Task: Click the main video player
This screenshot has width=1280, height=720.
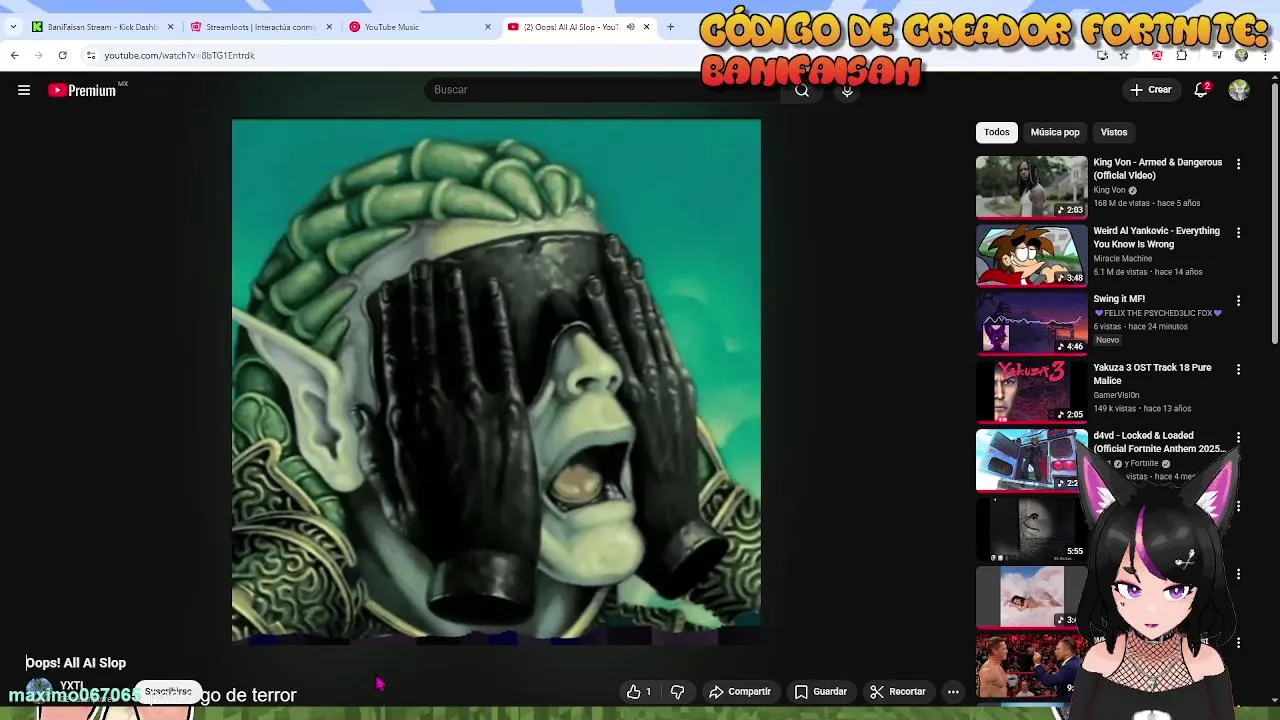Action: tap(496, 381)
